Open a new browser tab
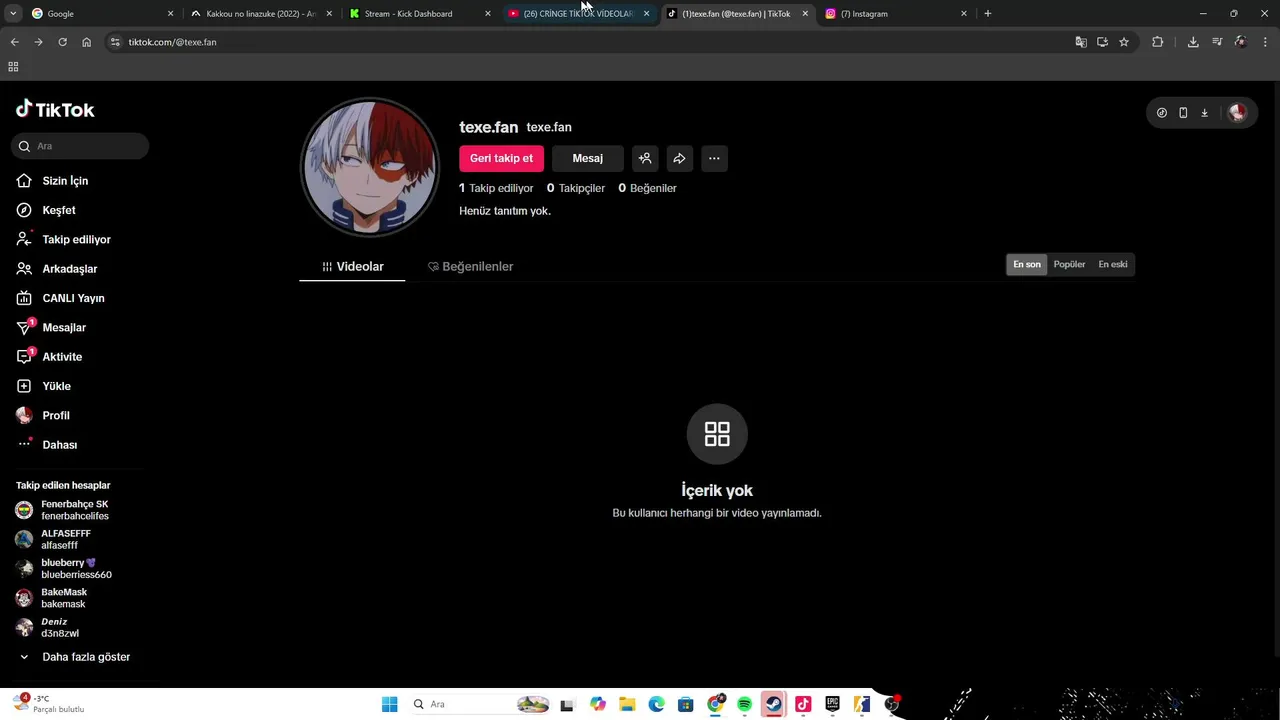This screenshot has width=1280, height=720. point(988,14)
